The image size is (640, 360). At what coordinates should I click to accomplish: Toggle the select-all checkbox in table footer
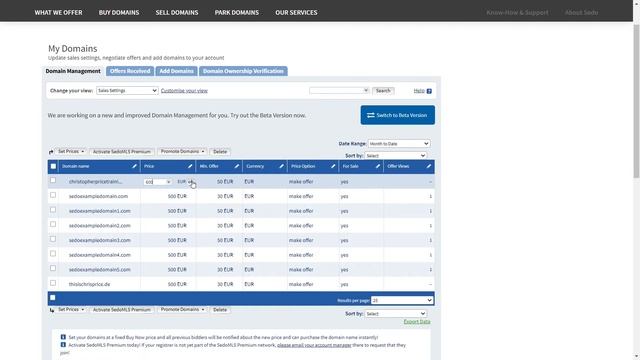click(53, 298)
